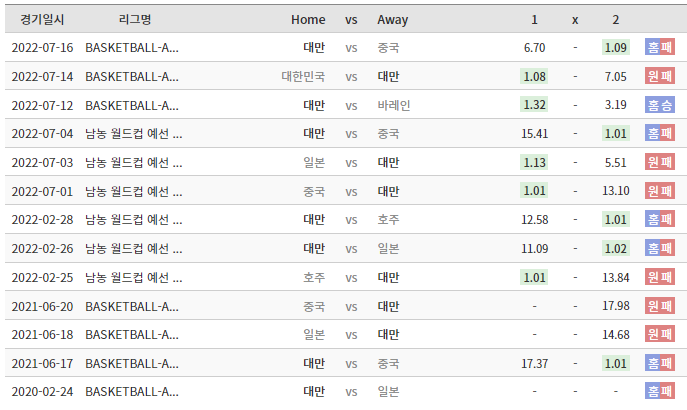Click the 13.84 away odds value
The width and height of the screenshot is (687, 410).
click(616, 277)
